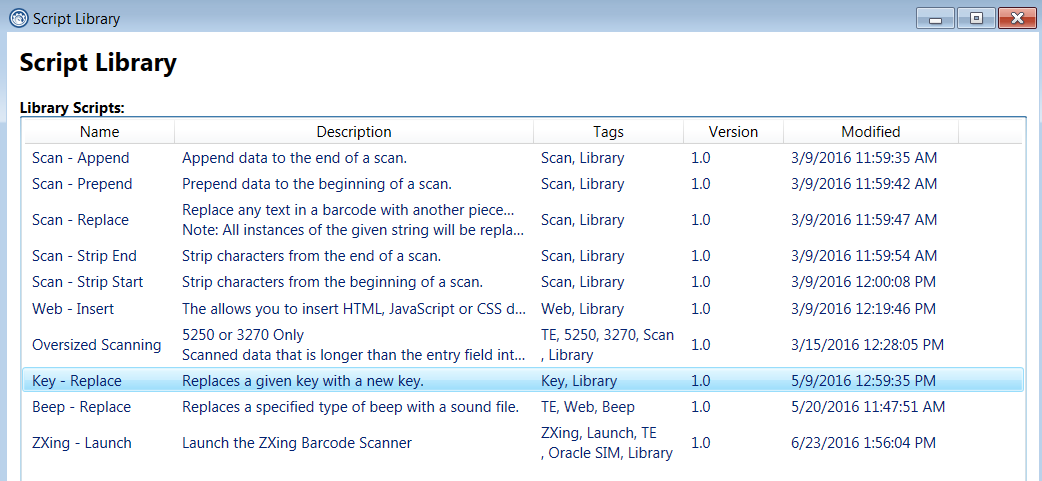Click the ZXing Barcode Scanner description text
The width and height of the screenshot is (1042, 481).
click(296, 443)
